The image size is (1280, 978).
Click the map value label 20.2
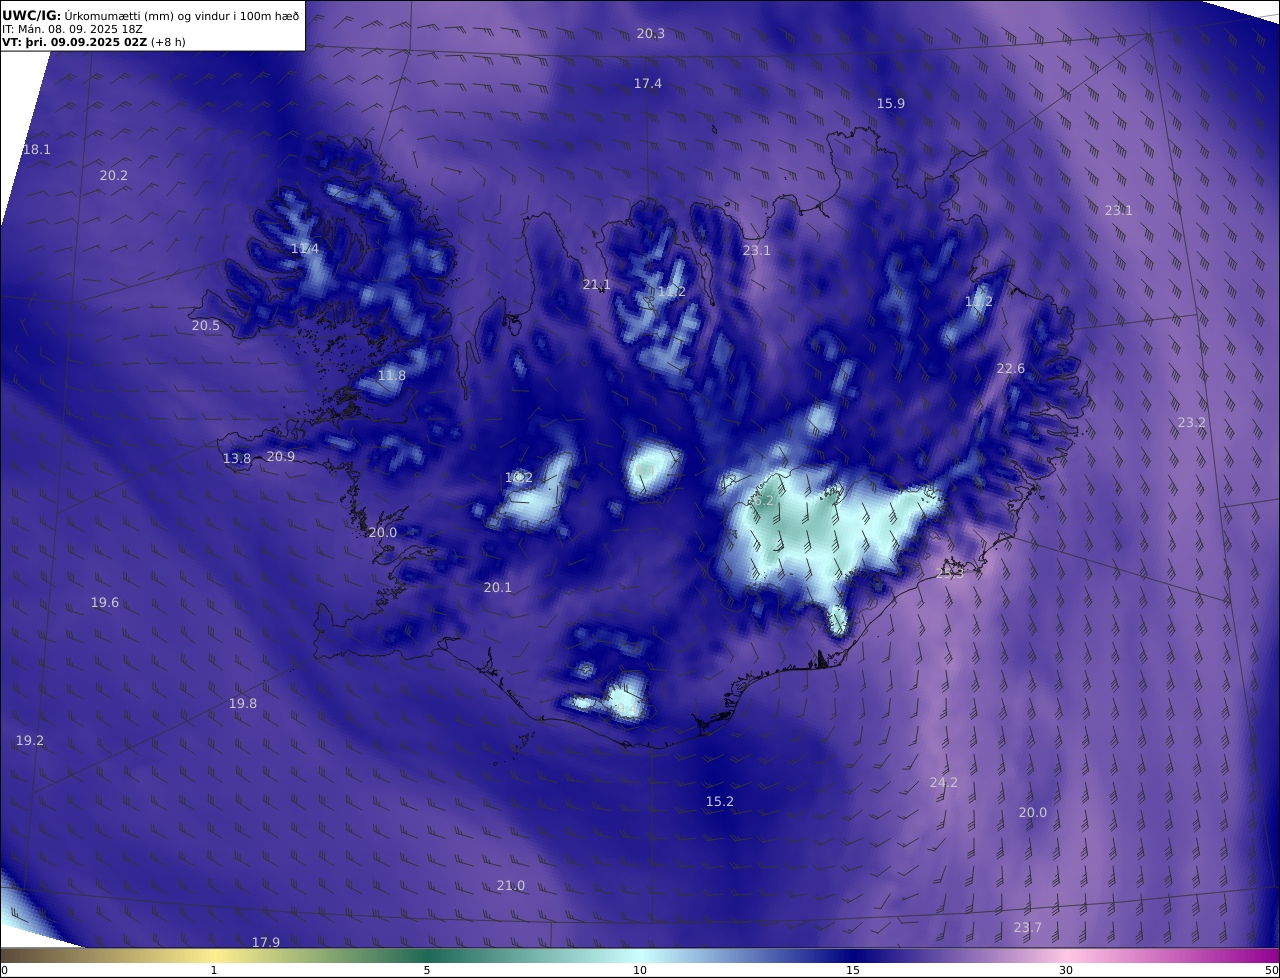coord(113,175)
